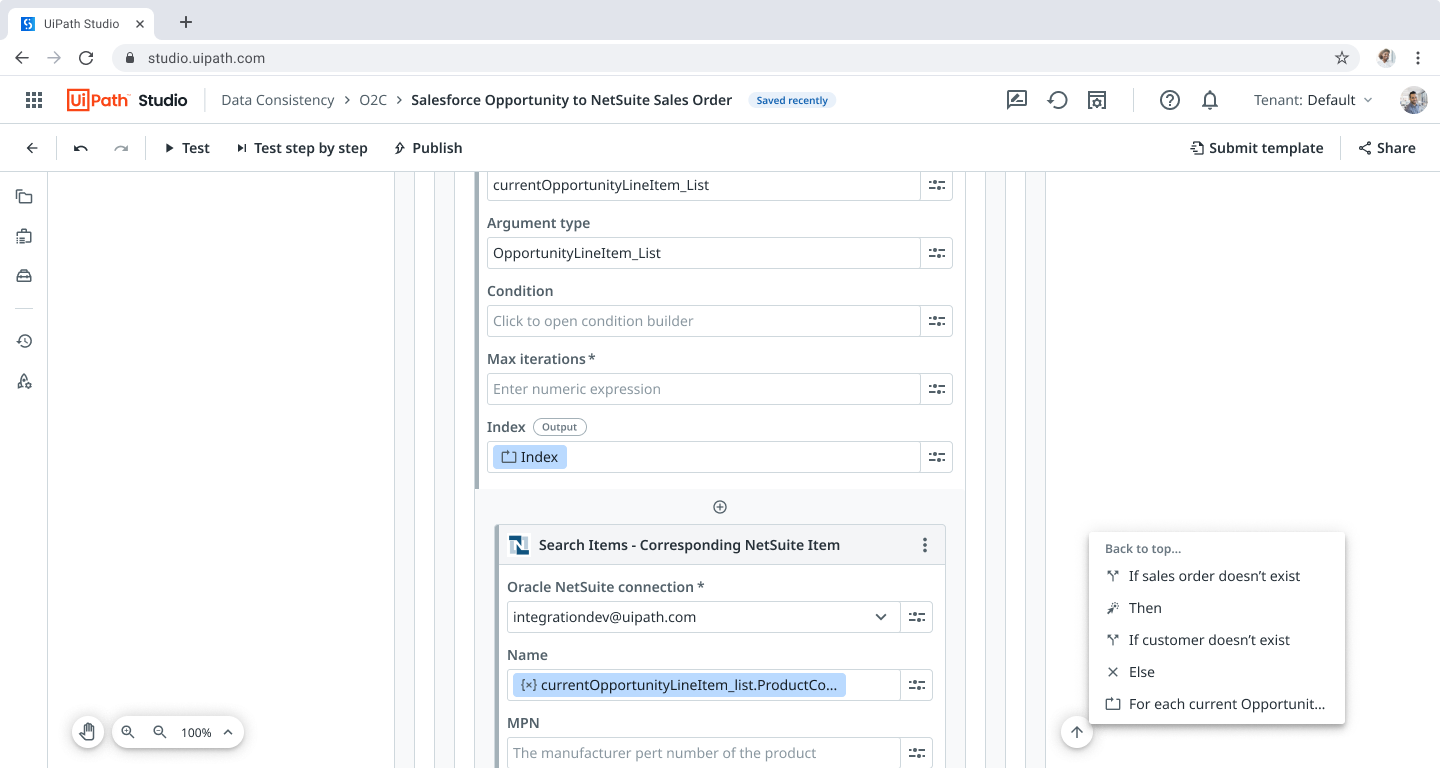Open options for Oracle NetSuite connection field
This screenshot has height=768, width=1440.
tap(917, 617)
